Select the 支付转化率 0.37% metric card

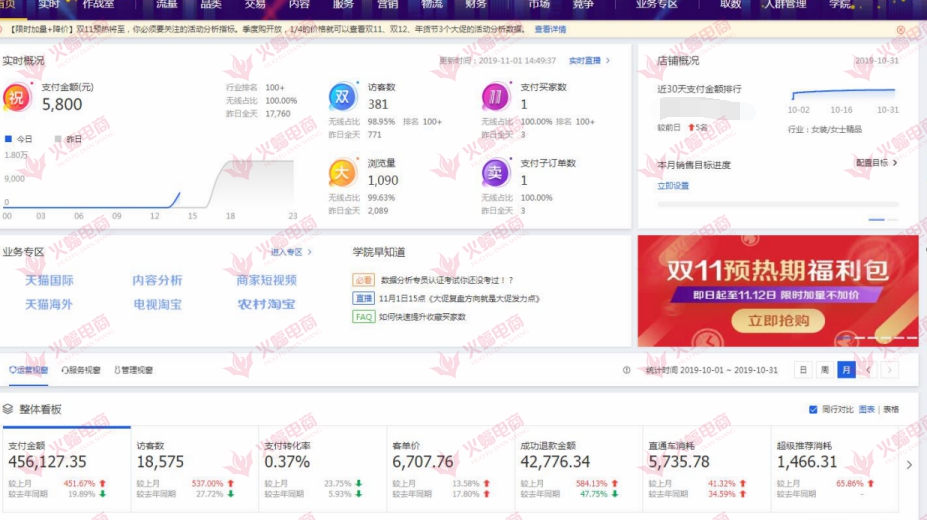323,469
